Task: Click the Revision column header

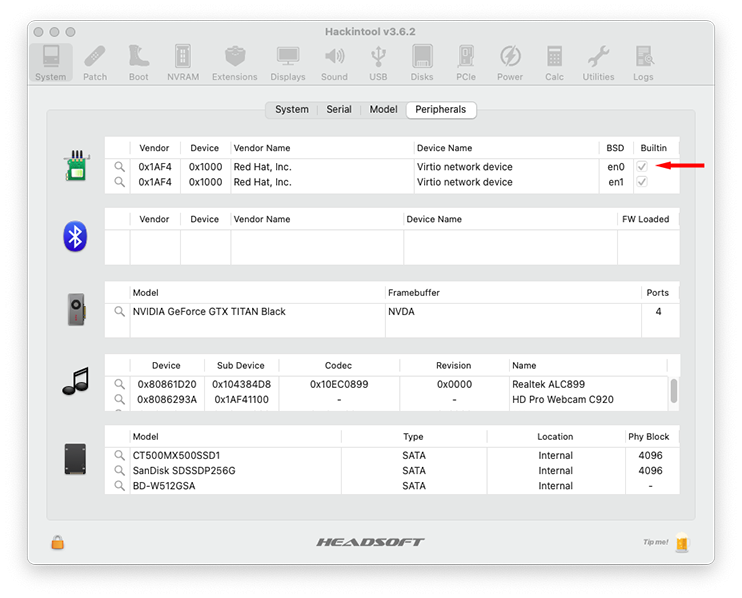Action: 453,366
